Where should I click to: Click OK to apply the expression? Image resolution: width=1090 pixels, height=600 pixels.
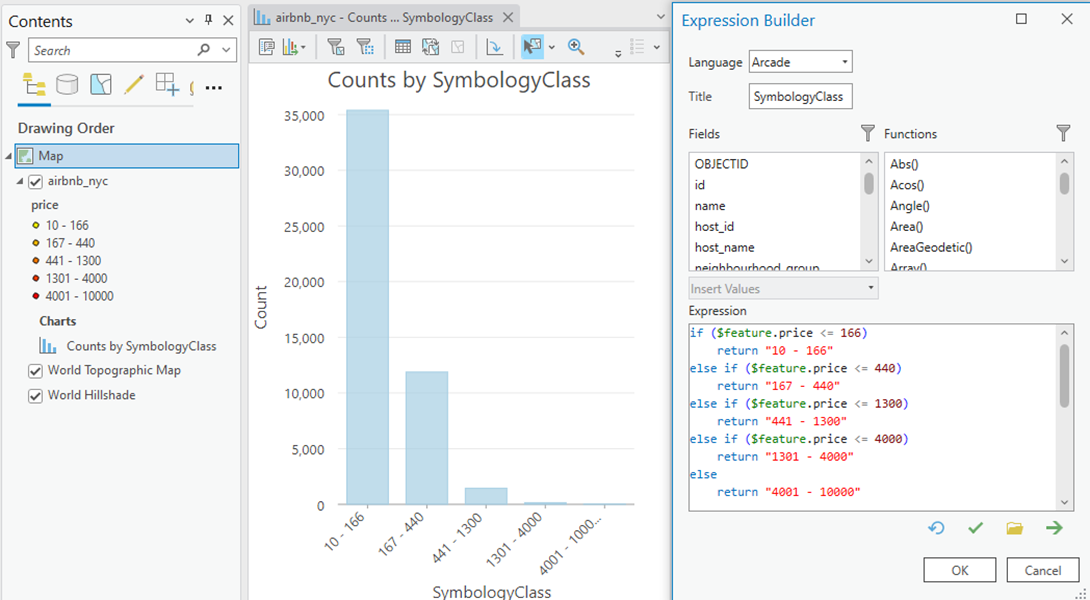(x=959, y=570)
